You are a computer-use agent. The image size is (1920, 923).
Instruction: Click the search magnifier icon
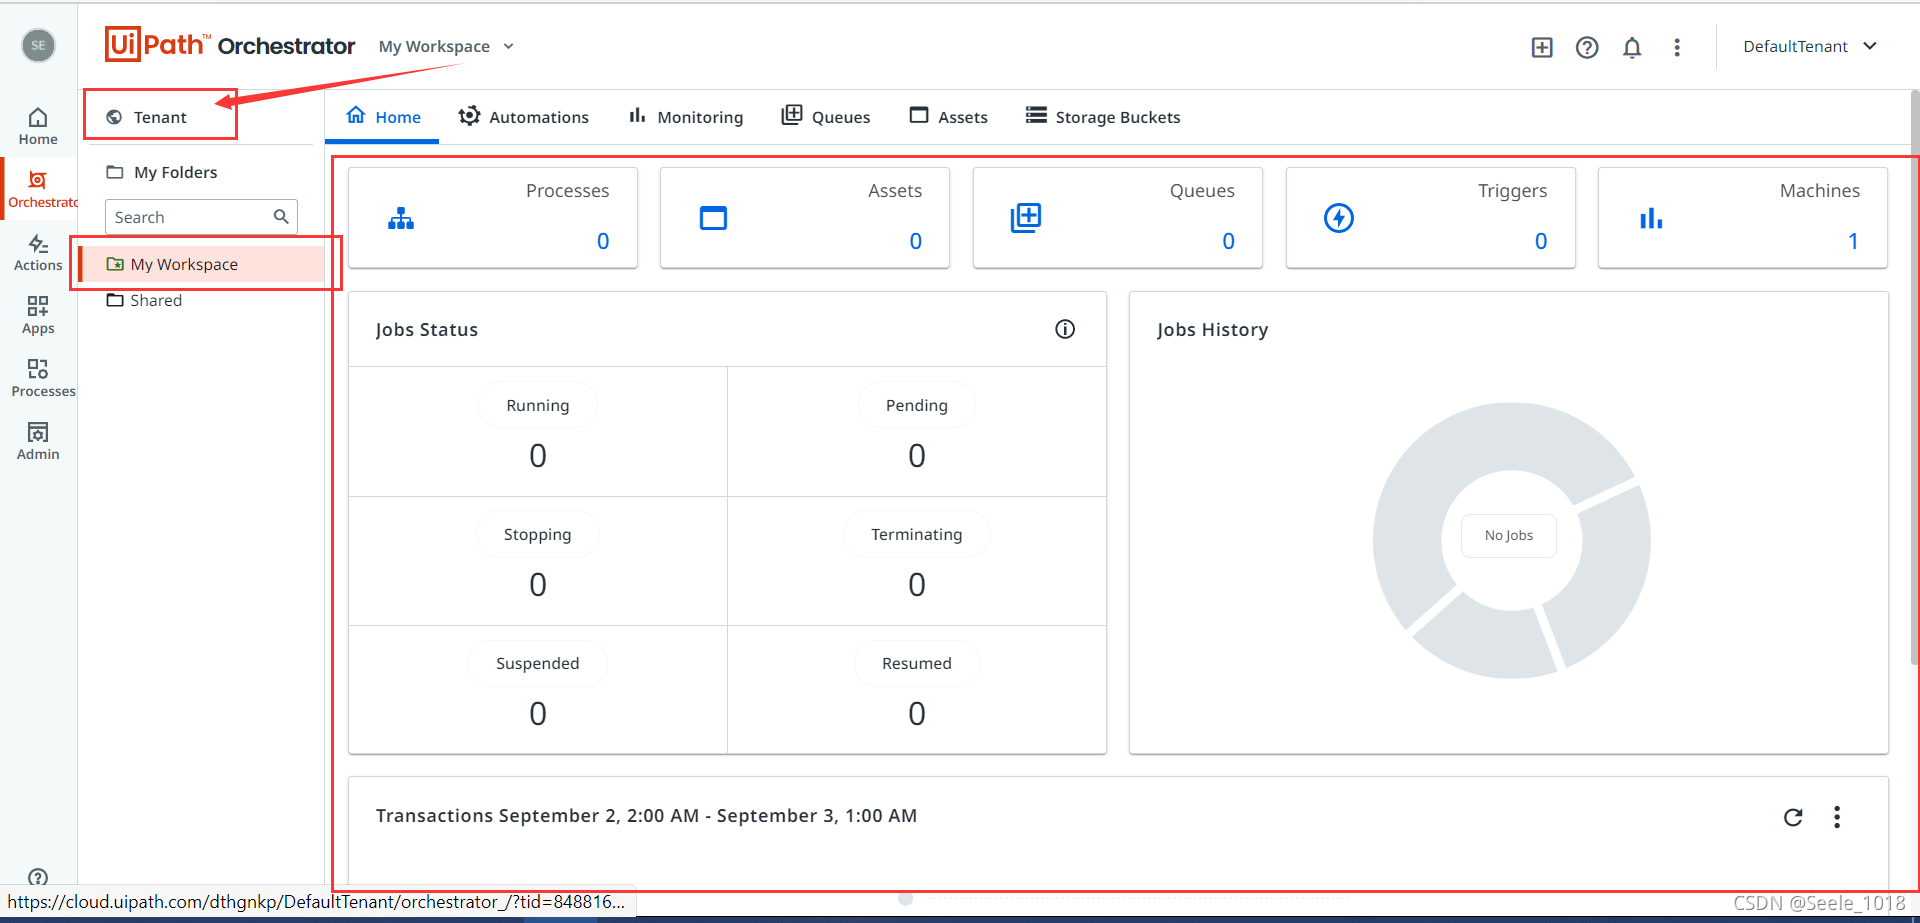click(281, 216)
